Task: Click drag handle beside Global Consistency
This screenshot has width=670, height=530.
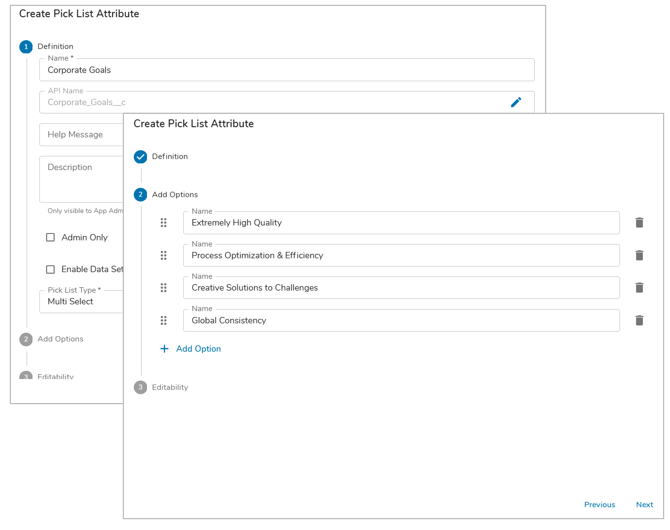Action: tap(164, 321)
